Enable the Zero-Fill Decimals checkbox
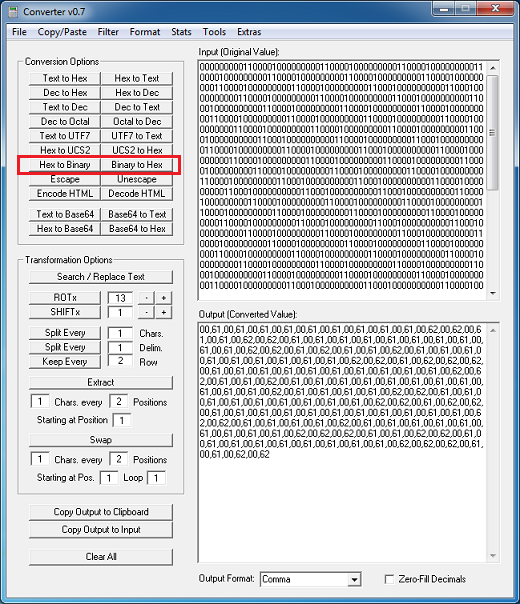The width and height of the screenshot is (520, 604). pyautogui.click(x=389, y=579)
